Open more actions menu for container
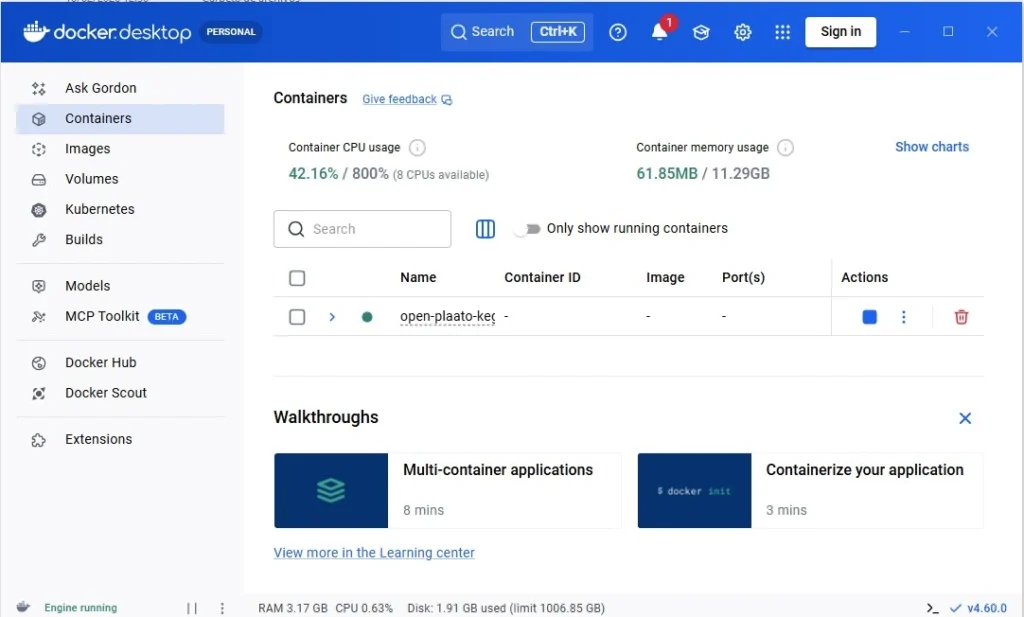 (x=904, y=317)
